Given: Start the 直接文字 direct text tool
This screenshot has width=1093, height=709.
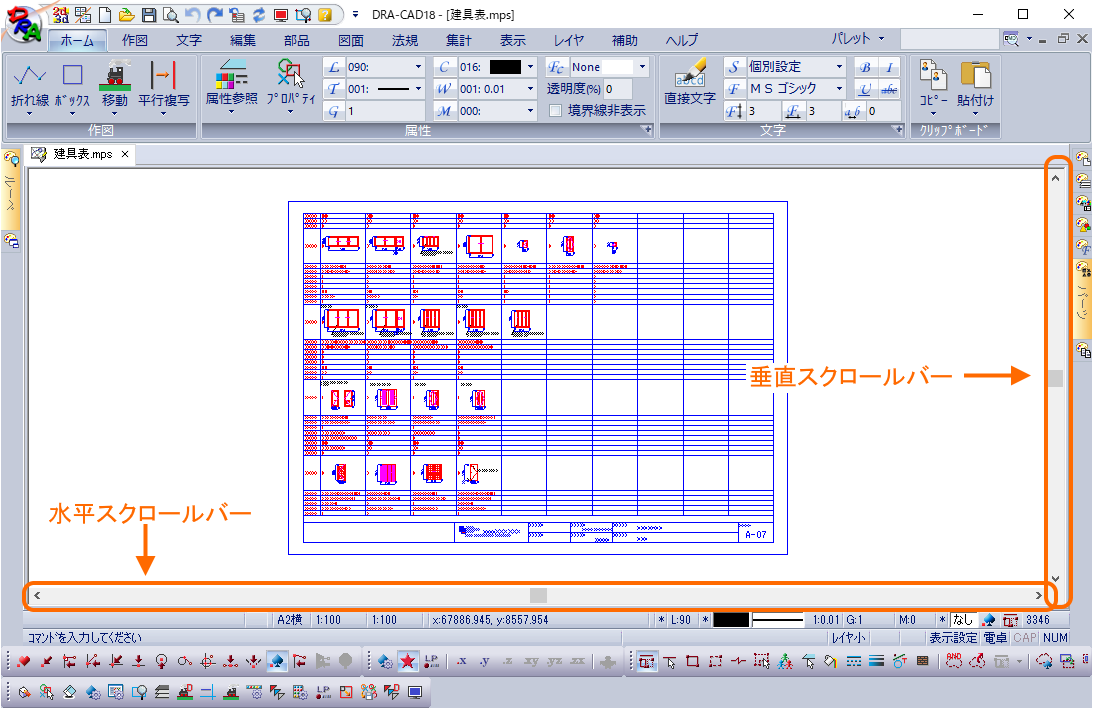Looking at the screenshot, I should [689, 82].
